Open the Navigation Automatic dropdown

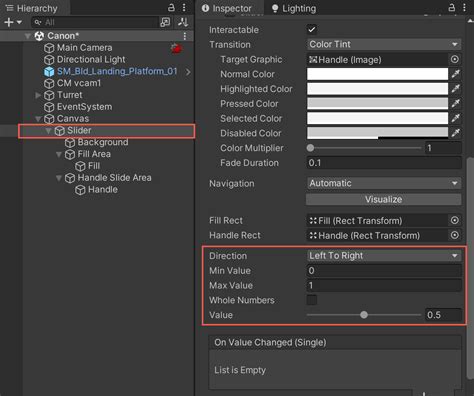[384, 183]
